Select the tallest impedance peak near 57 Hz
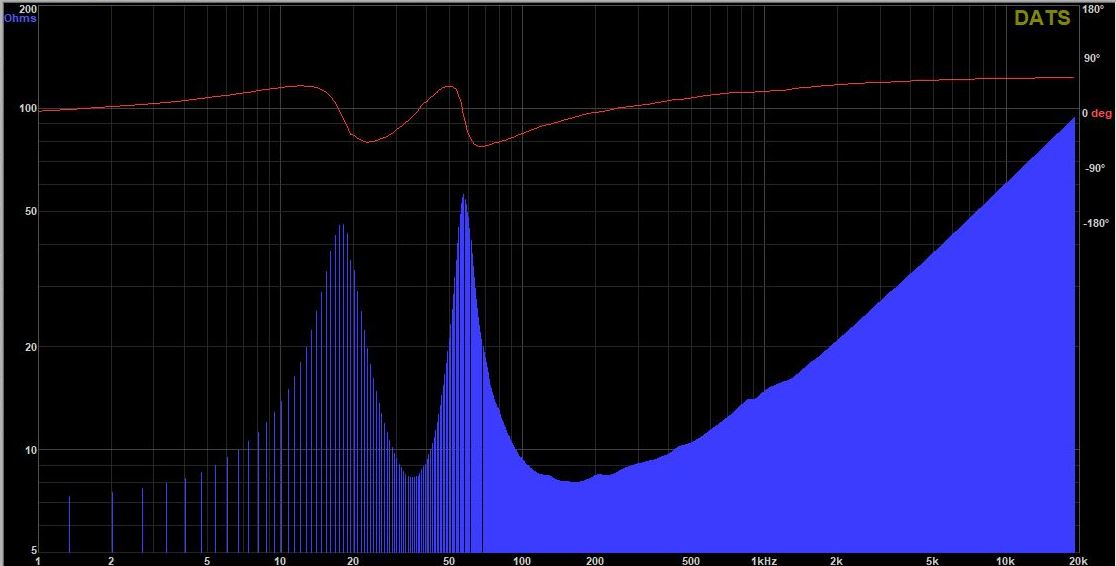This screenshot has width=1116, height=566. pyautogui.click(x=464, y=196)
